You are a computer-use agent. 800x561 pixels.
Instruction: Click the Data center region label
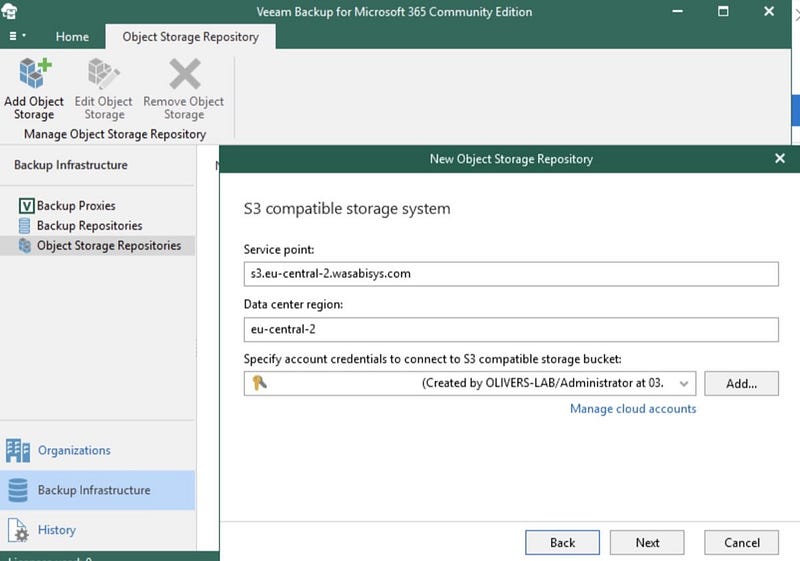click(x=293, y=304)
